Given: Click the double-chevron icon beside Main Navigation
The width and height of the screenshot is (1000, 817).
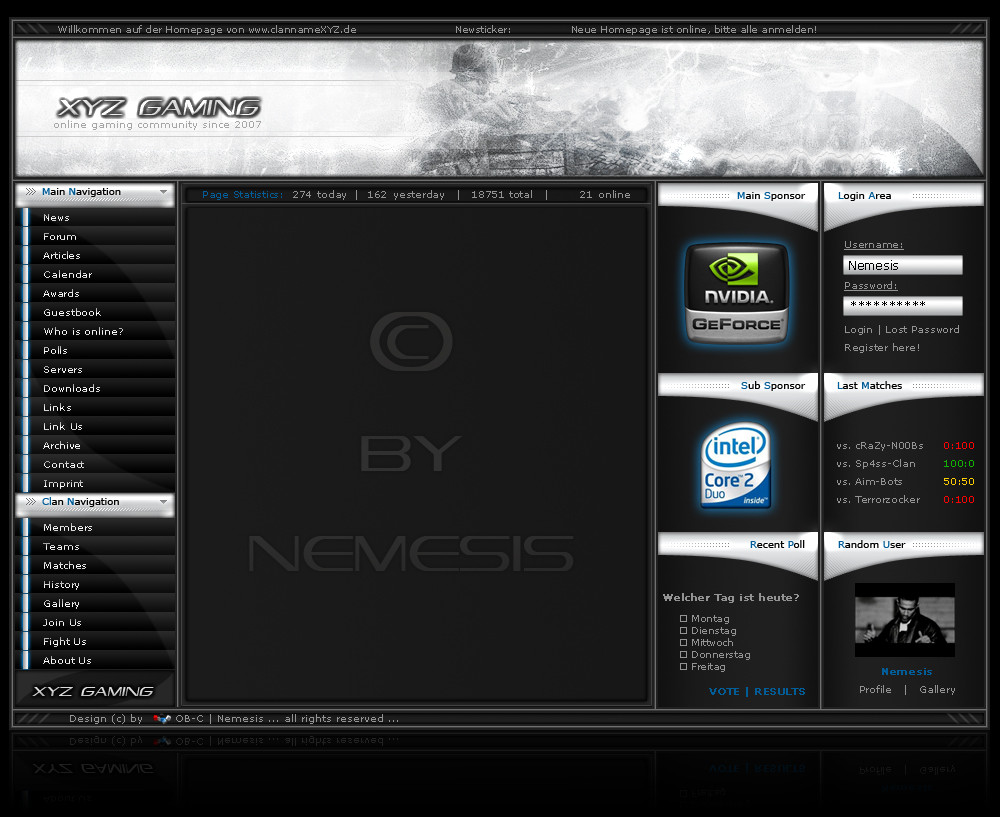Looking at the screenshot, I should click(31, 191).
